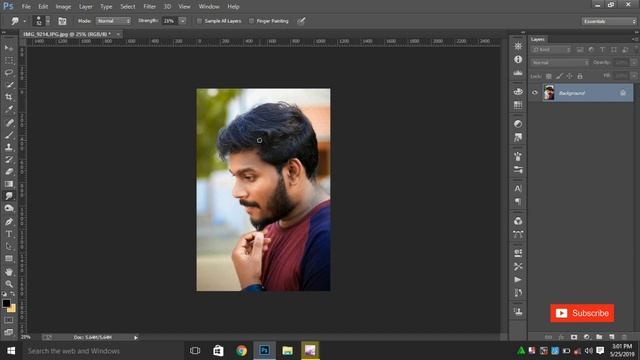This screenshot has height=360, width=640.
Task: Toggle Lock all padlock icon
Action: (580, 76)
